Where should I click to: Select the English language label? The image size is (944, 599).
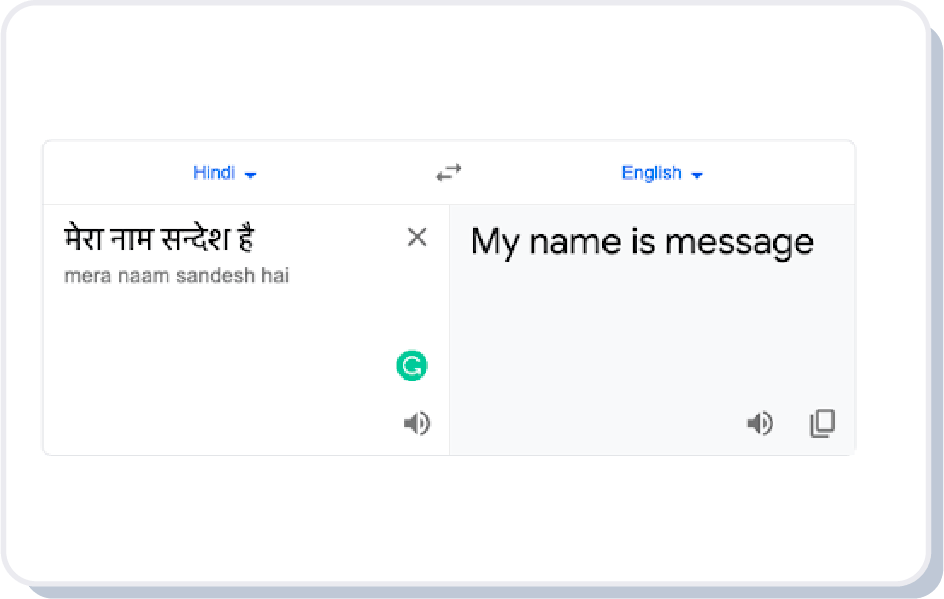click(651, 173)
